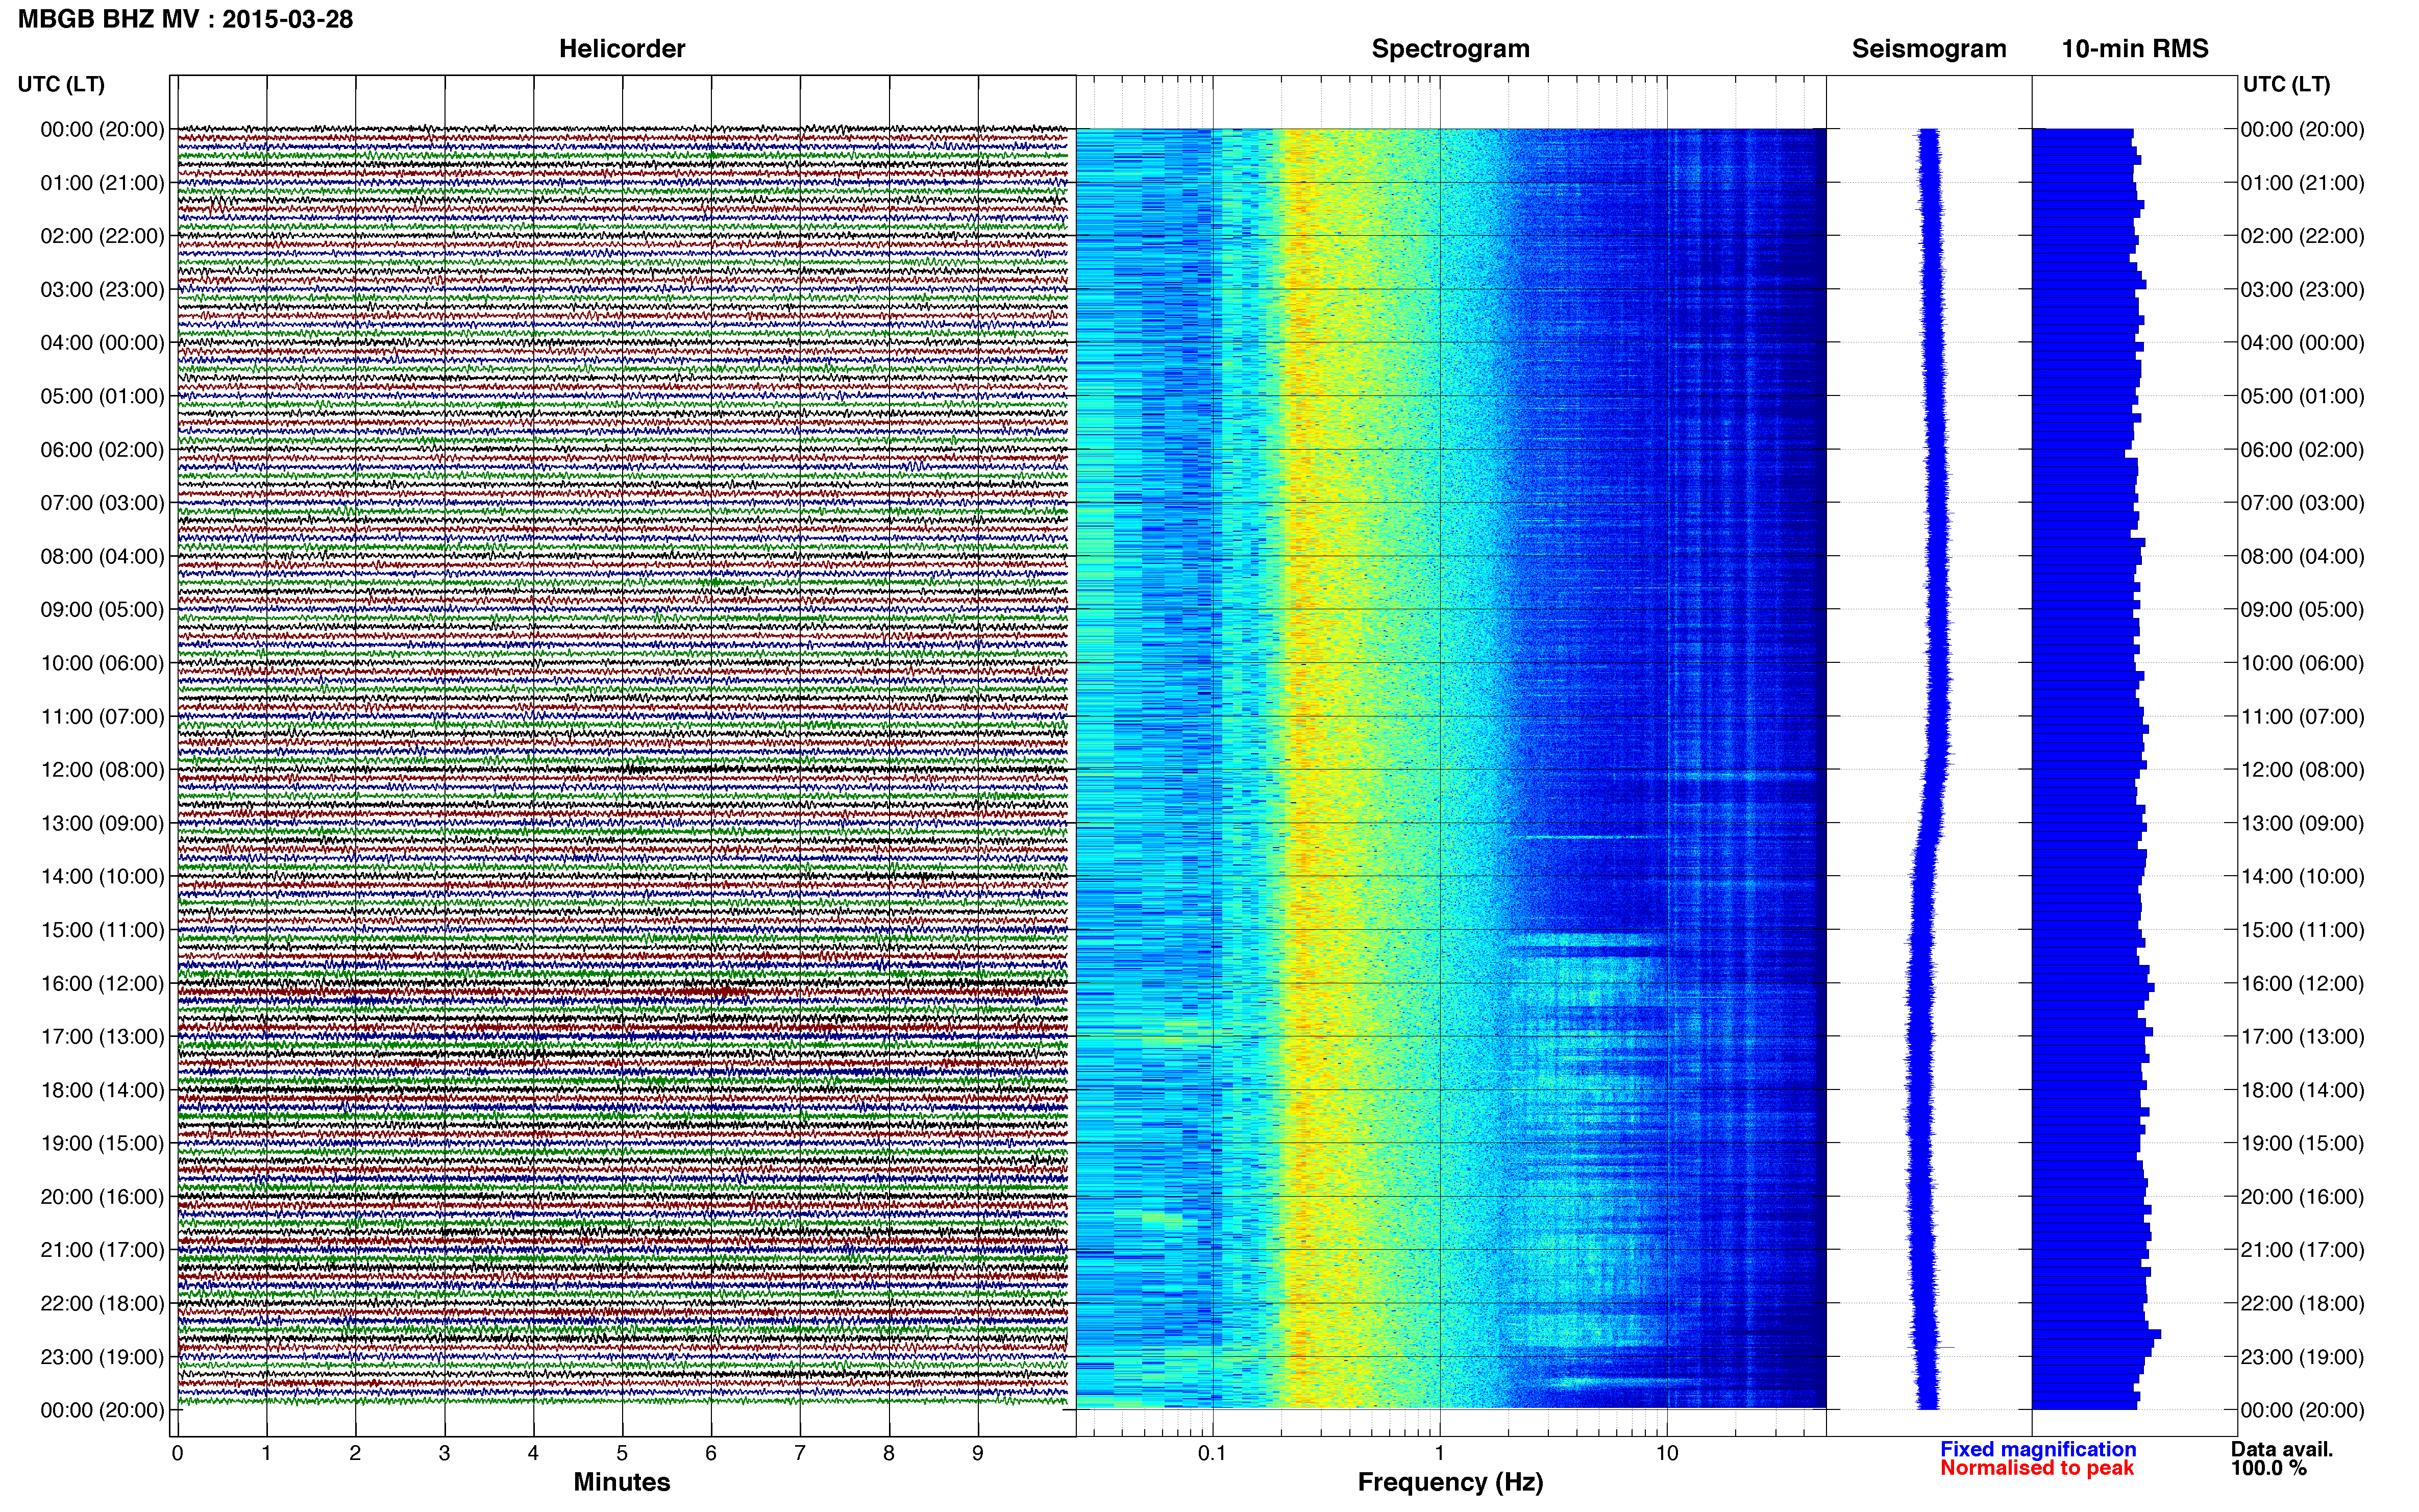Select the 10-min RMS panel heading
Image resolution: width=2419 pixels, height=1512 pixels.
2135,49
